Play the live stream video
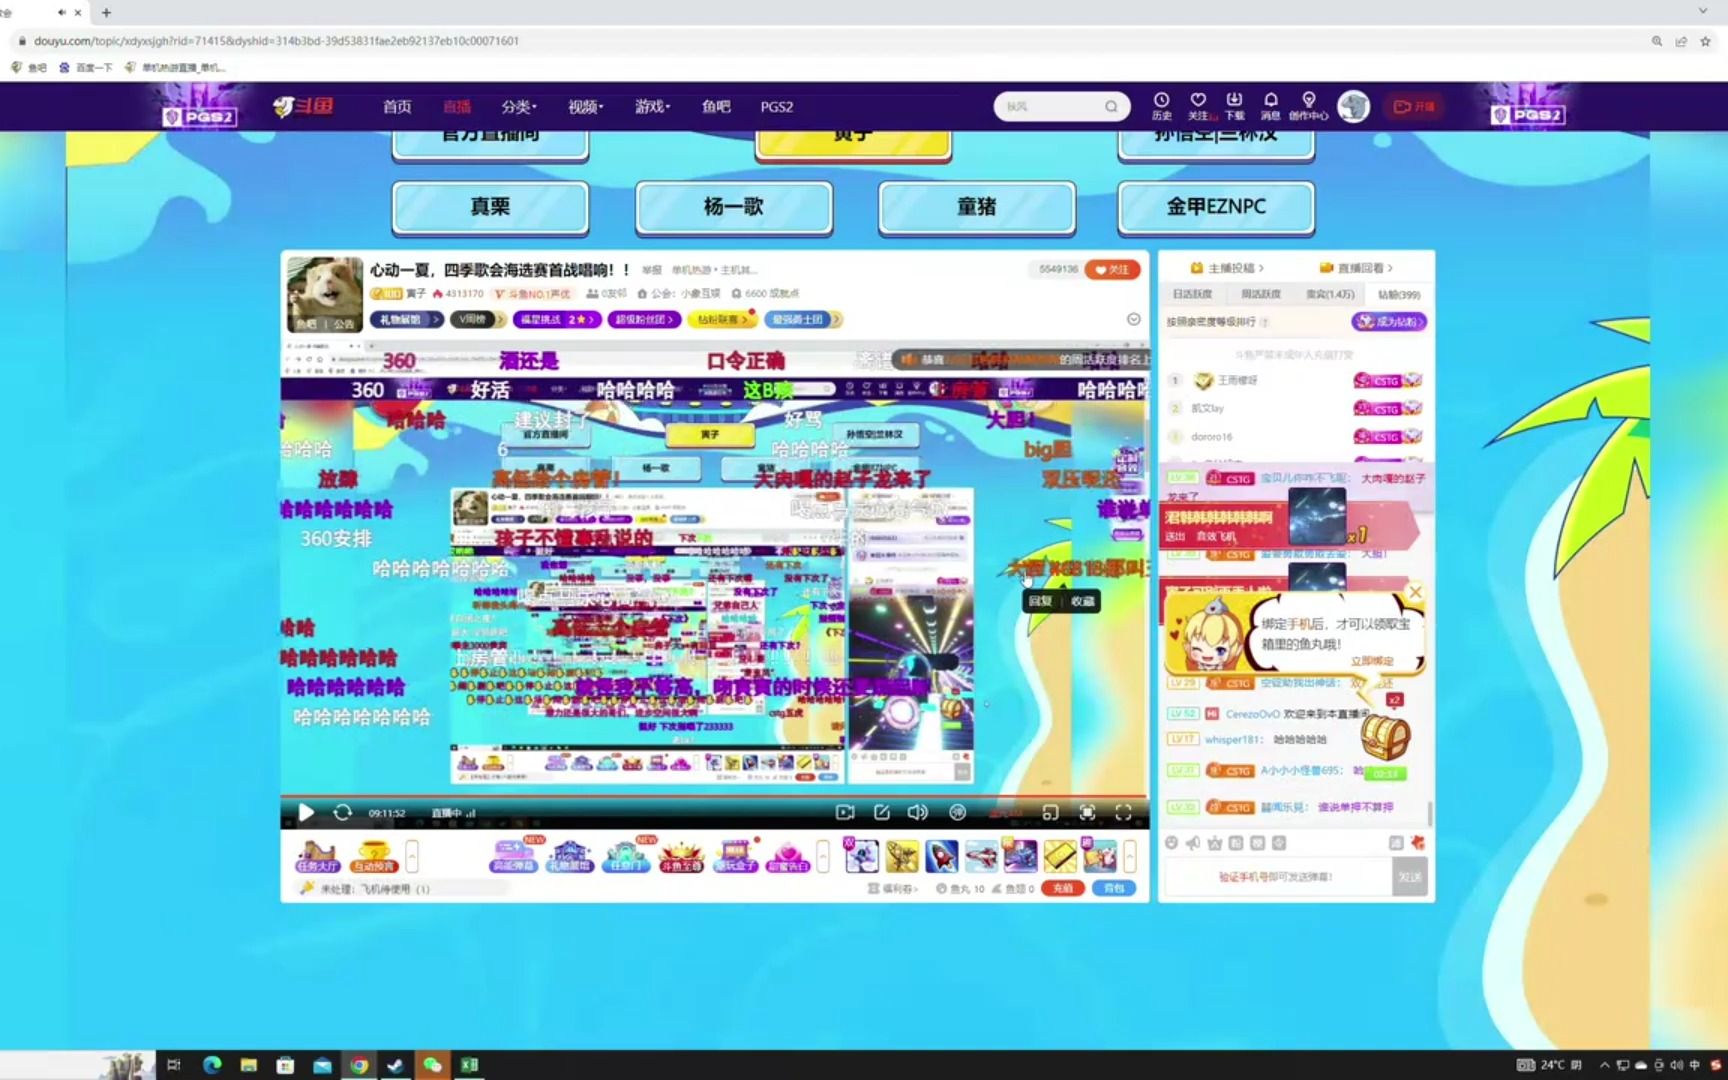Viewport: 1728px width, 1080px height. (306, 813)
